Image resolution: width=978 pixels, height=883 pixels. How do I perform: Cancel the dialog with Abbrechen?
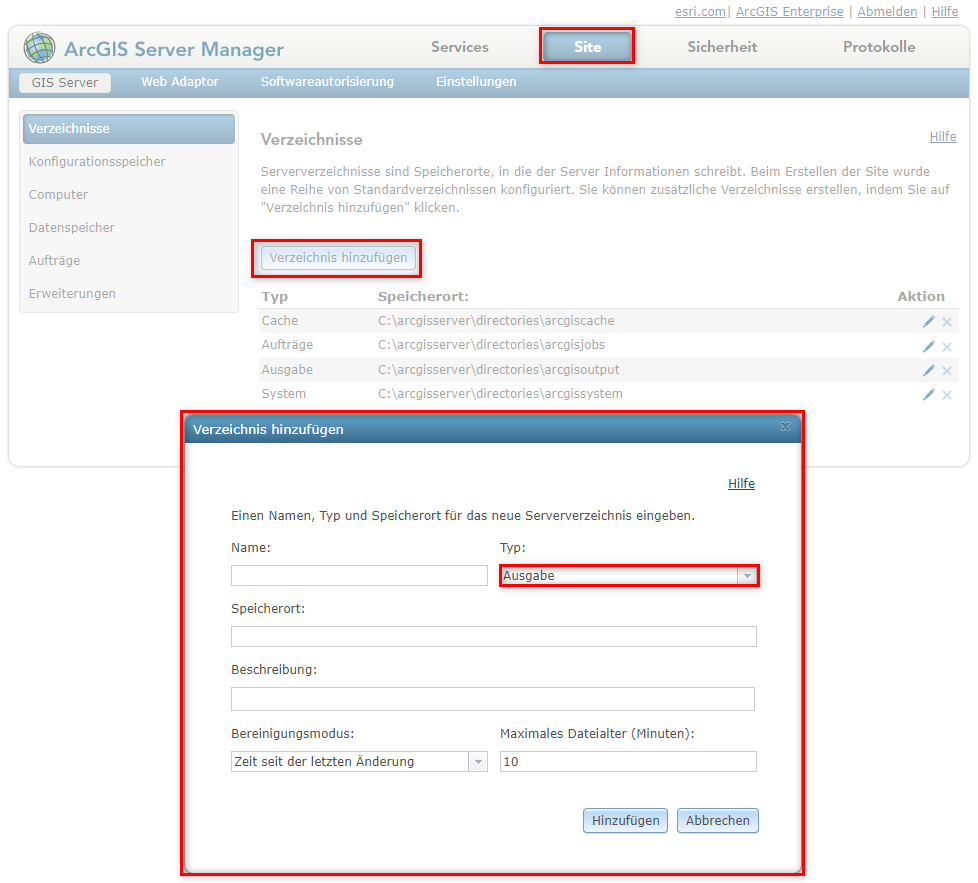coord(718,821)
